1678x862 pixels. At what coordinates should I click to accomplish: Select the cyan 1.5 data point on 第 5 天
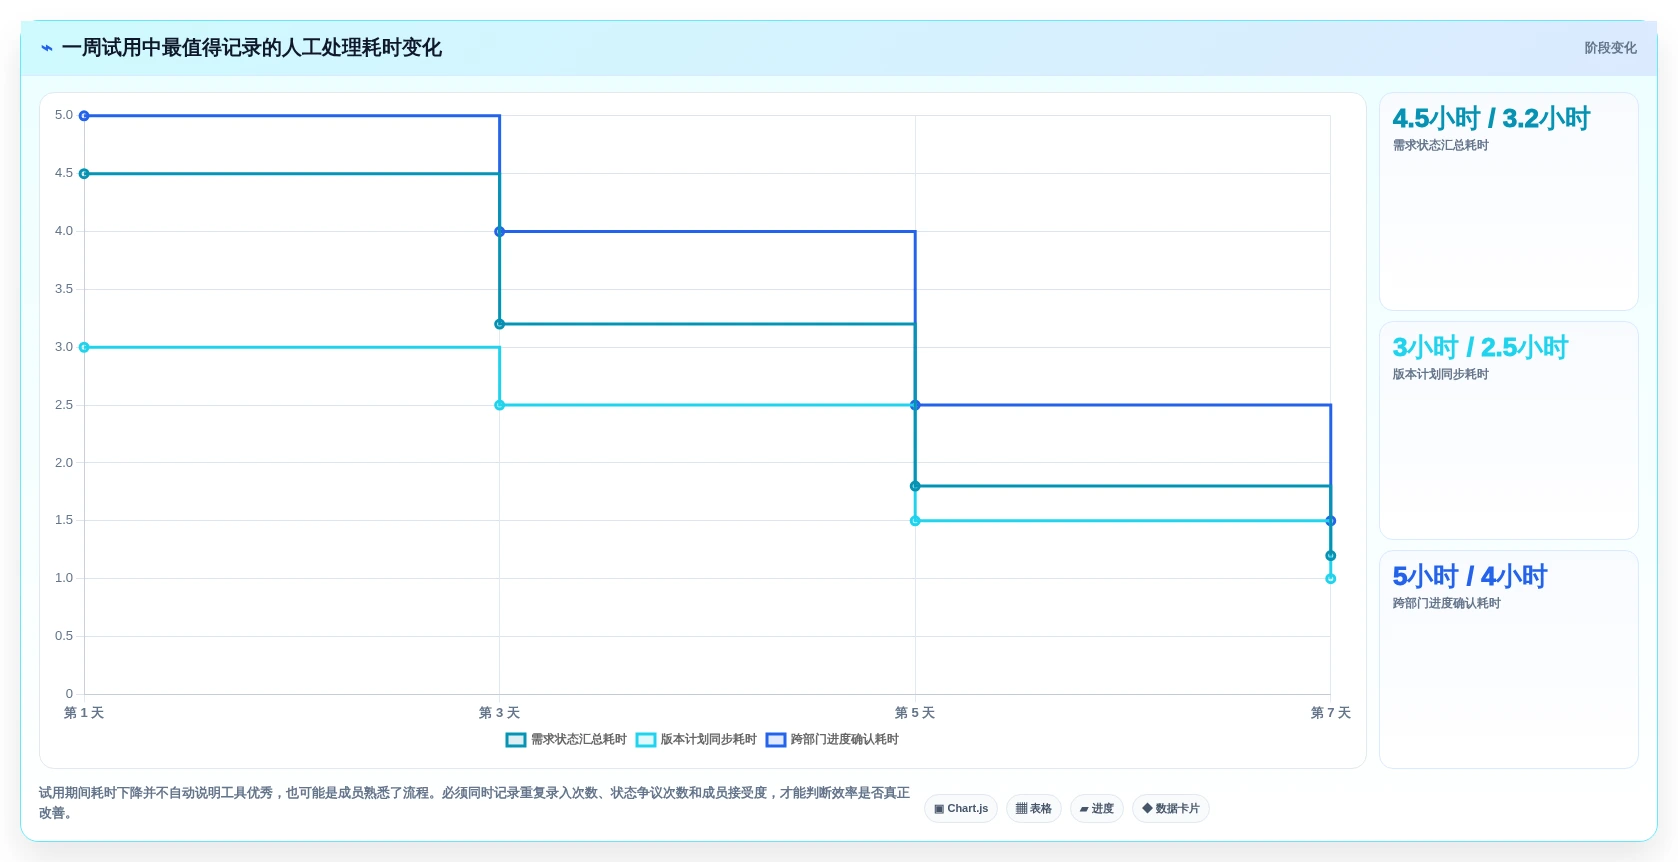[915, 521]
